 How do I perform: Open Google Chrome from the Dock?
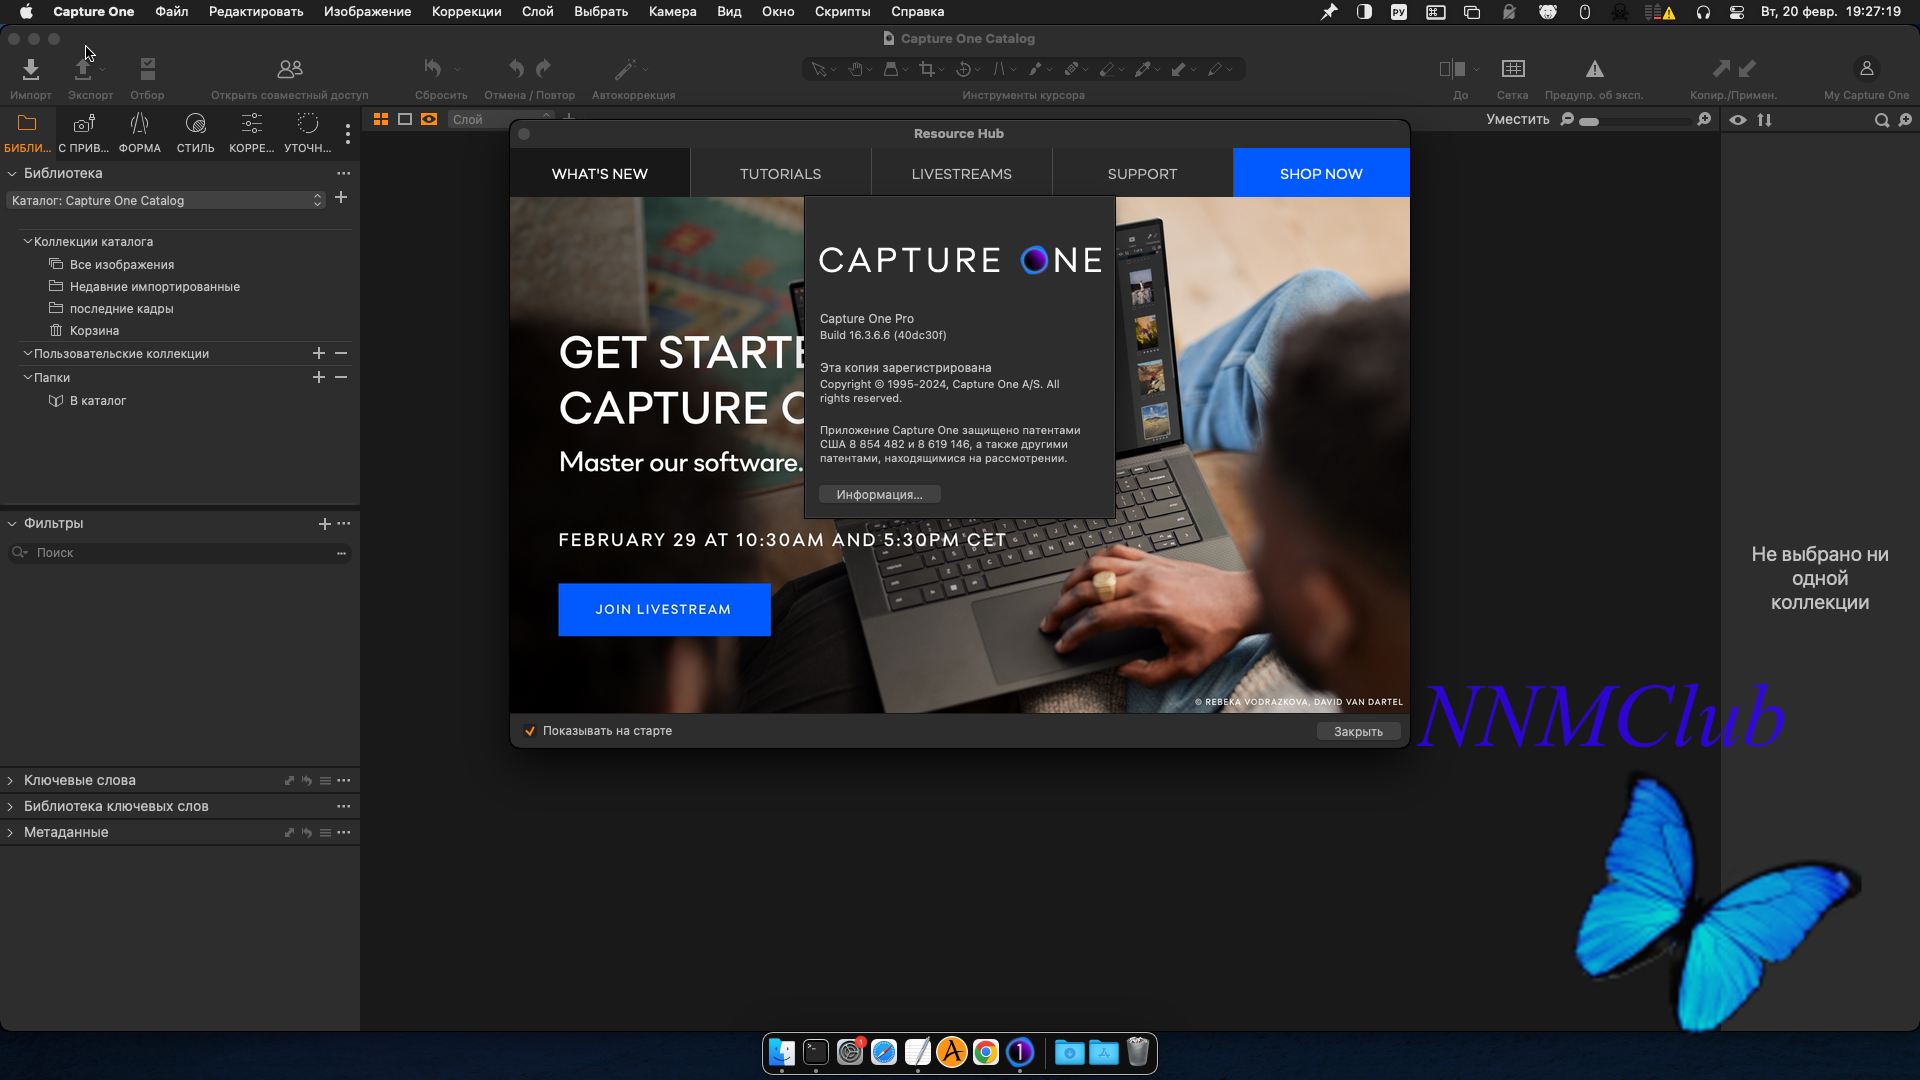coord(986,1052)
